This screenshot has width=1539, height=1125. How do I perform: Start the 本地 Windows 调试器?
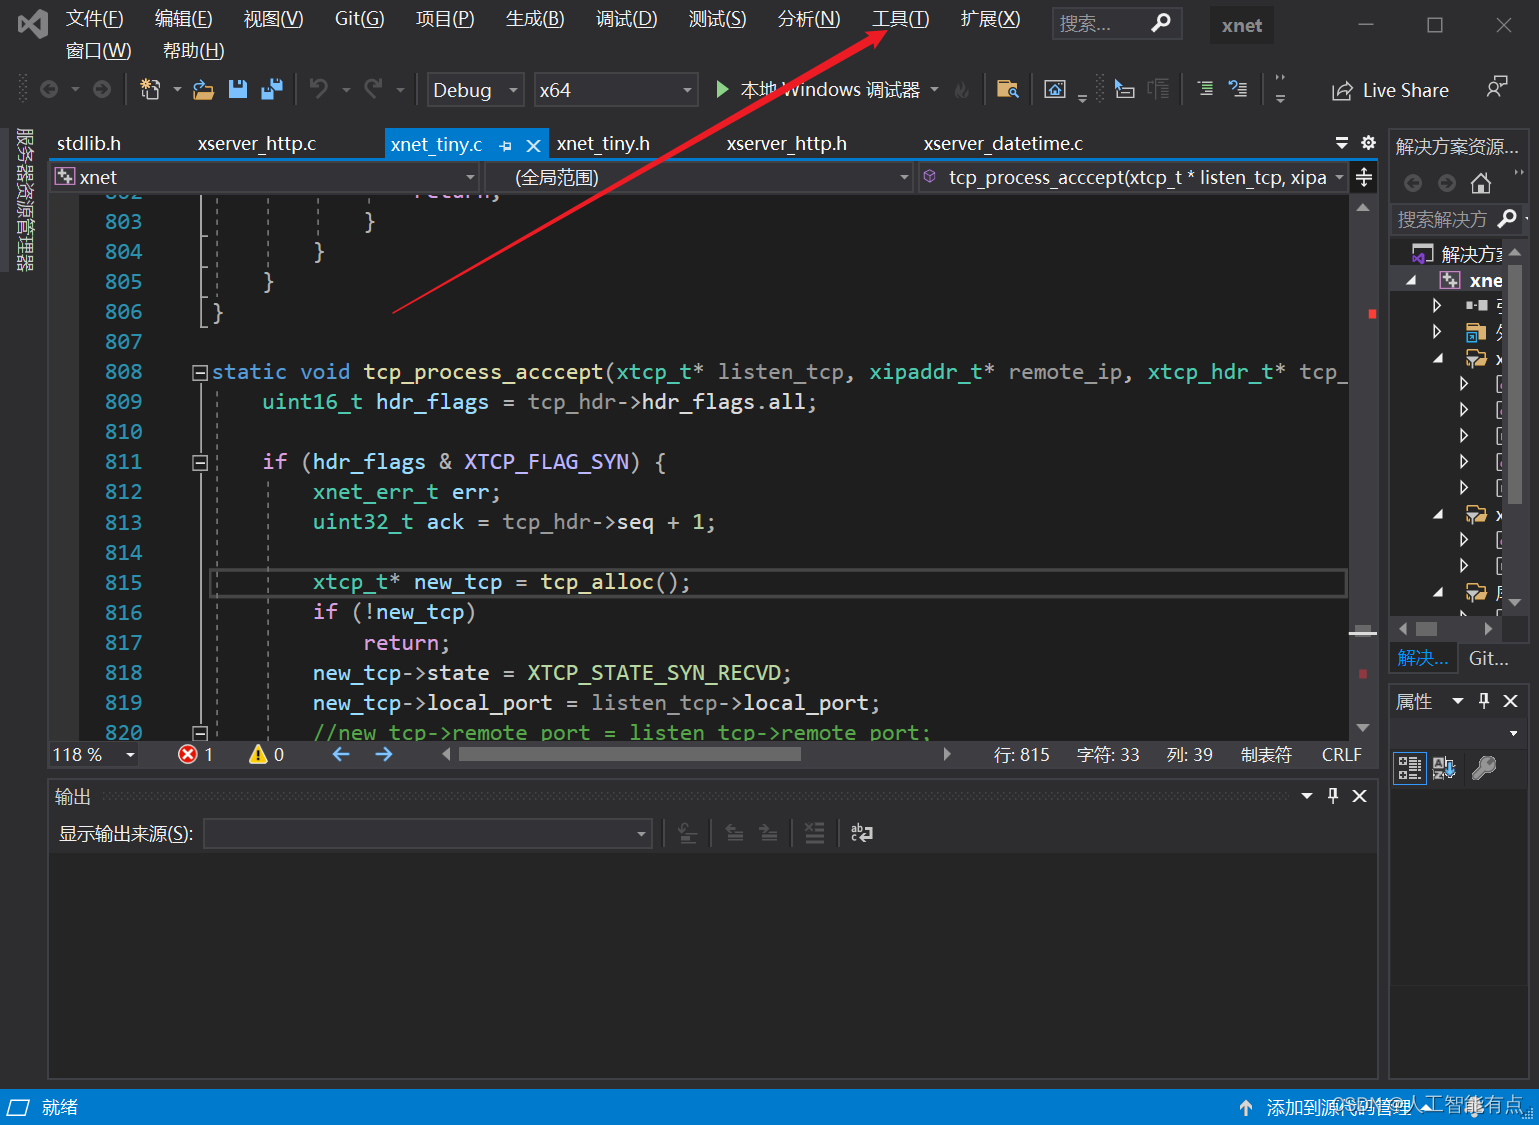click(x=818, y=90)
